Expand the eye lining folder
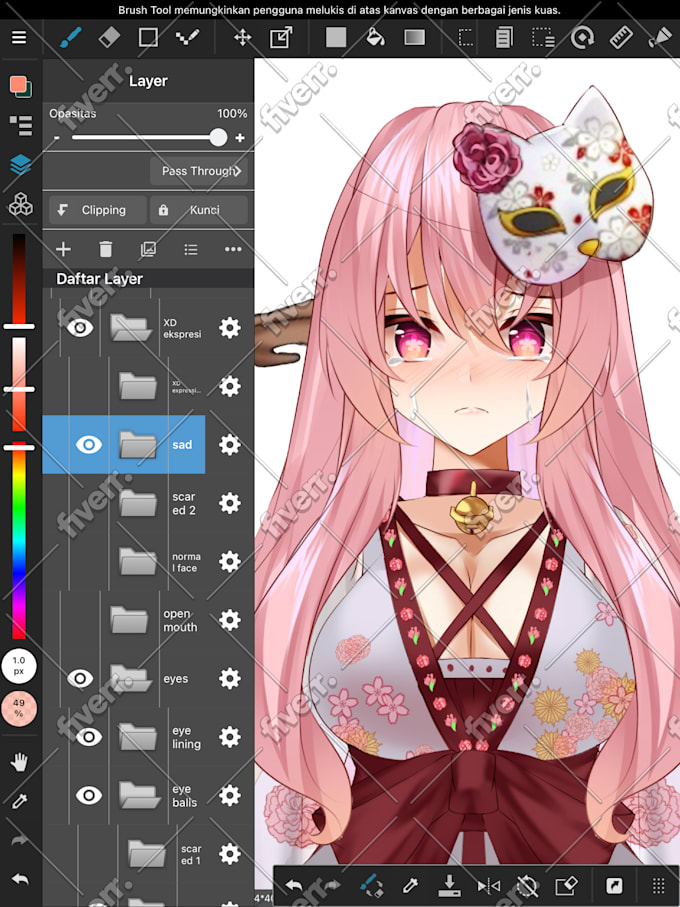This screenshot has height=907, width=680. click(x=138, y=737)
